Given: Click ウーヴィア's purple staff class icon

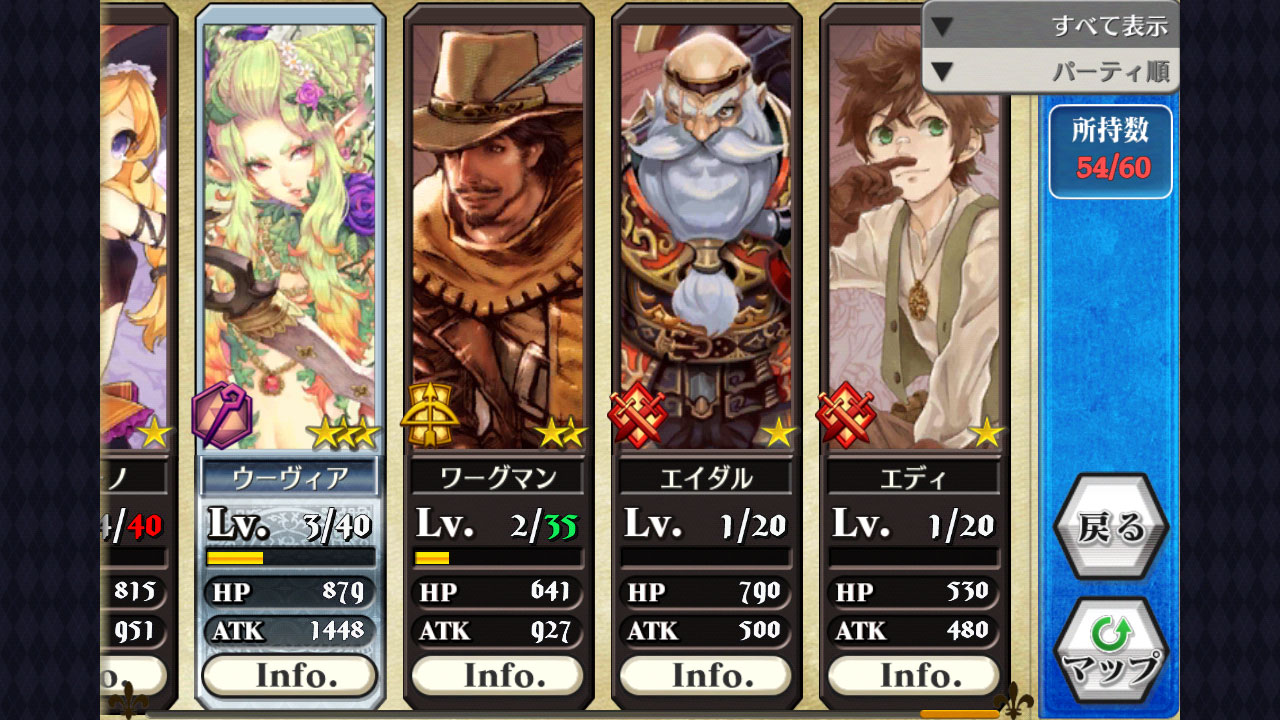Looking at the screenshot, I should pyautogui.click(x=222, y=415).
